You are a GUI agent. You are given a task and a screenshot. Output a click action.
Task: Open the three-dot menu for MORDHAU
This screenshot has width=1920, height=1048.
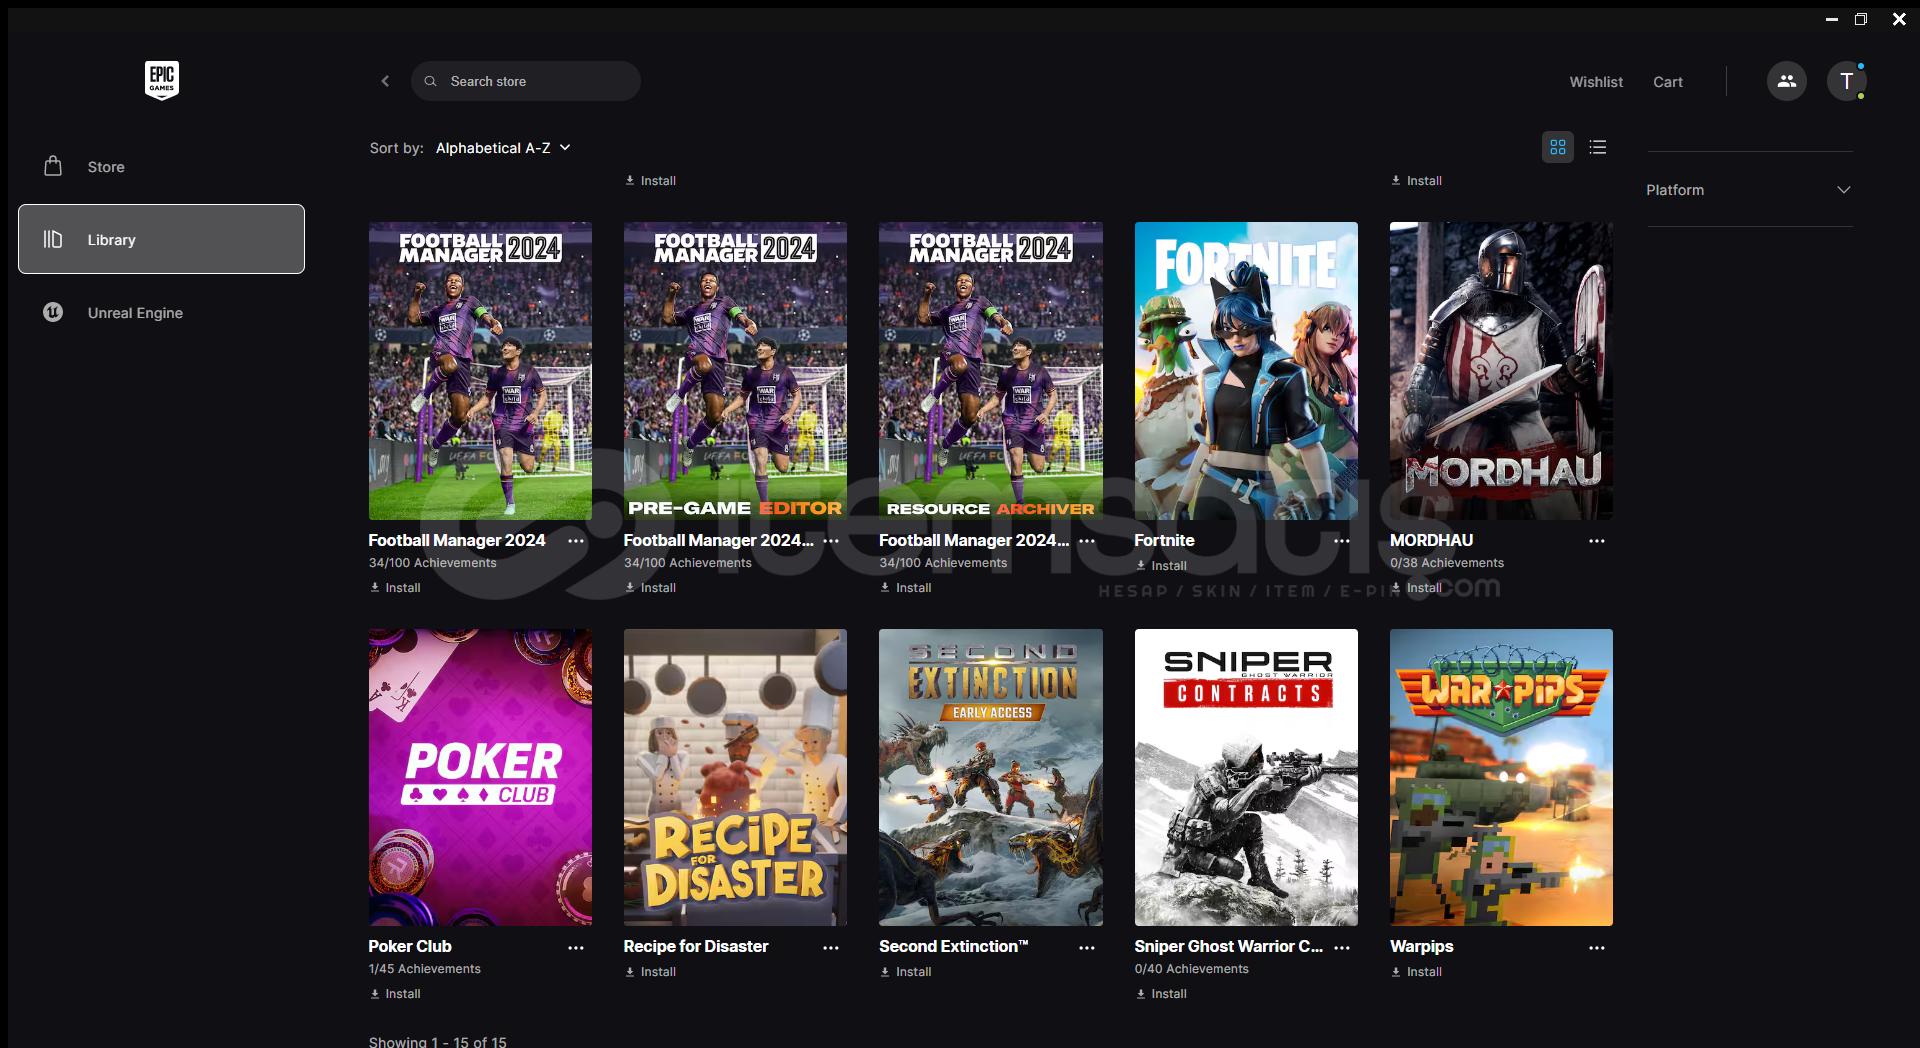pyautogui.click(x=1597, y=541)
